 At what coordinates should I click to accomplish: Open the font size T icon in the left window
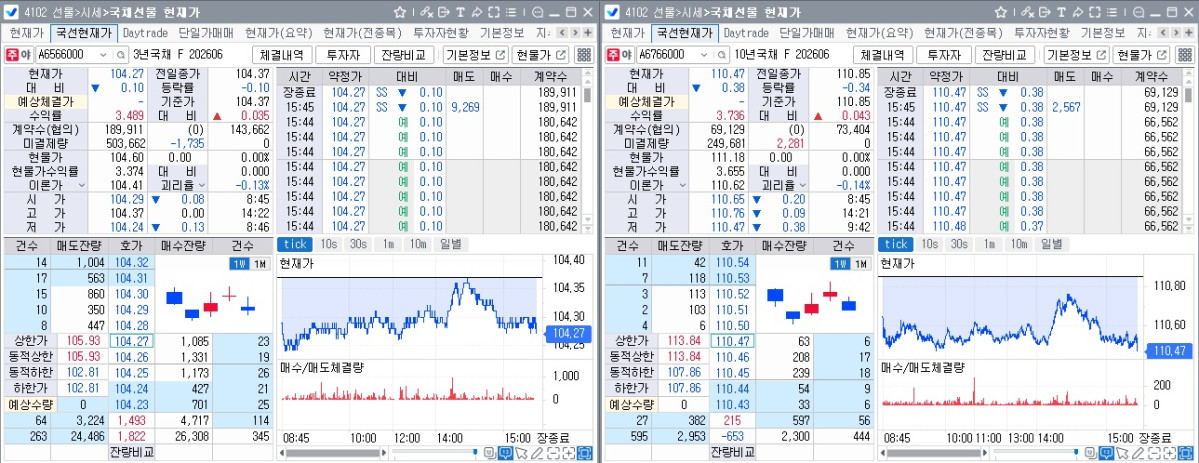pyautogui.click(x=460, y=12)
